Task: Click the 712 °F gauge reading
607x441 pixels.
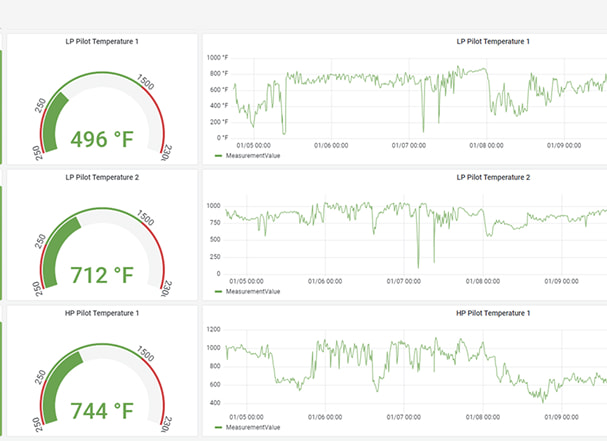Action: click(102, 275)
